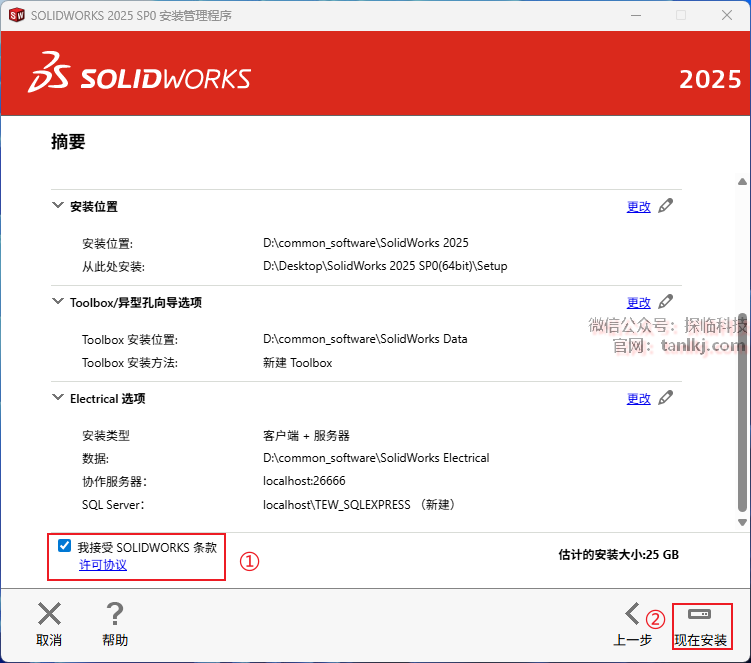Image resolution: width=751 pixels, height=663 pixels.
Task: Click the 摘要 heading
Action: 68,141
